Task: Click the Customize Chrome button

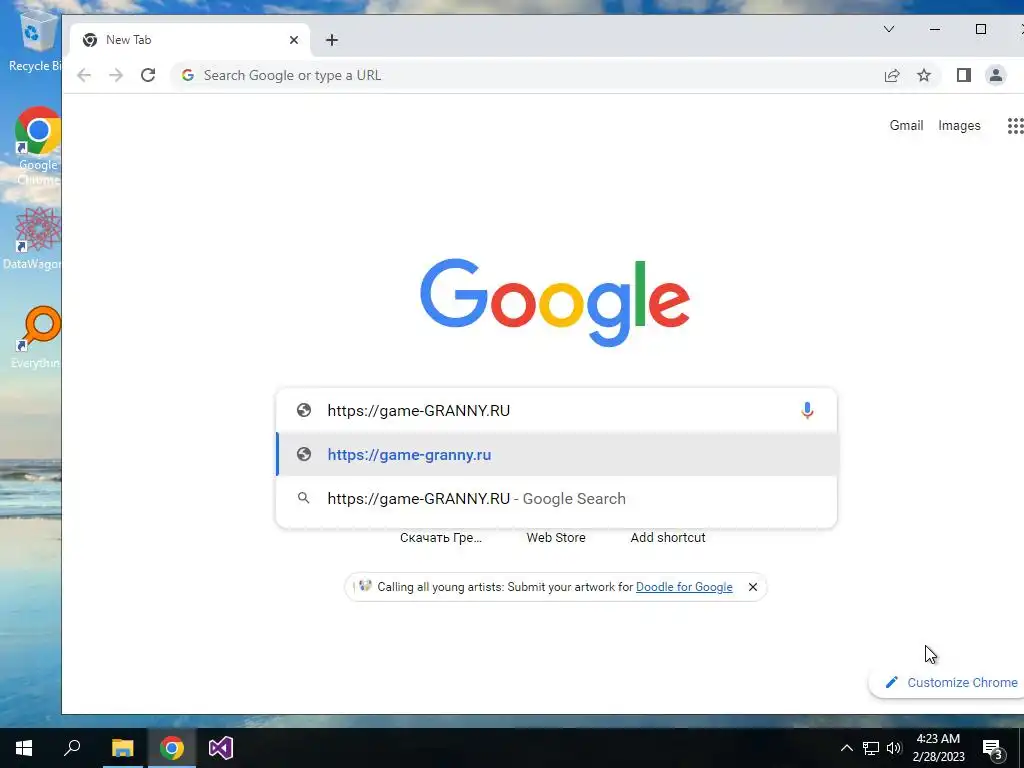Action: (950, 682)
